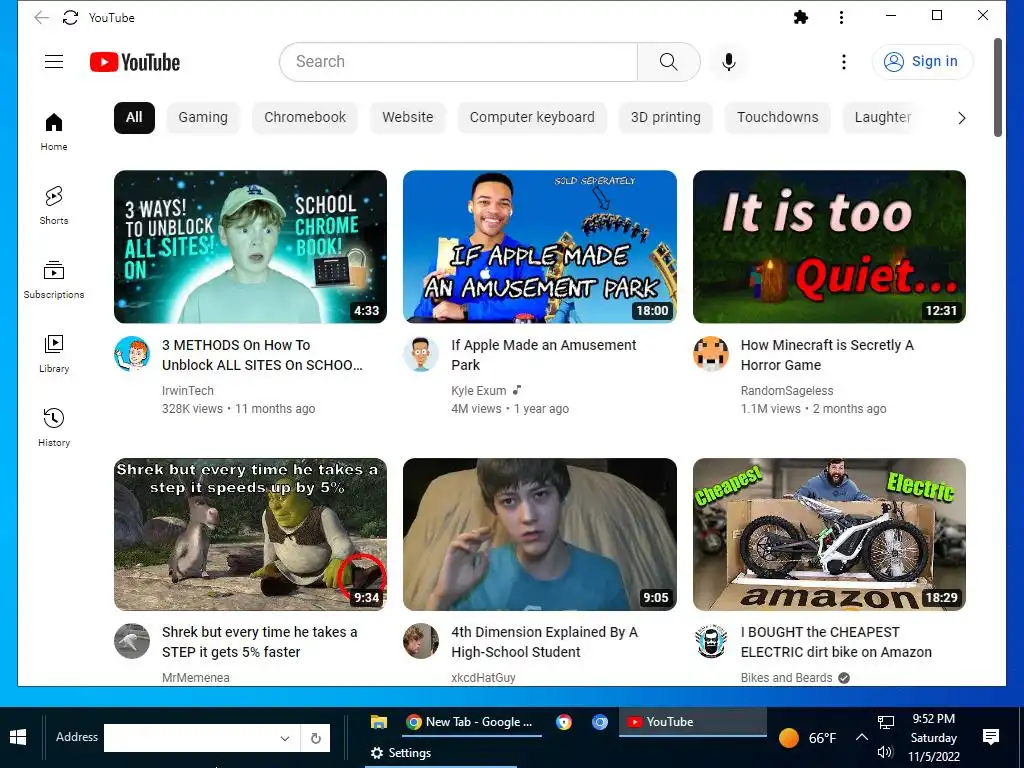Open File Explorer from taskbar
The height and width of the screenshot is (768, 1024).
379,722
